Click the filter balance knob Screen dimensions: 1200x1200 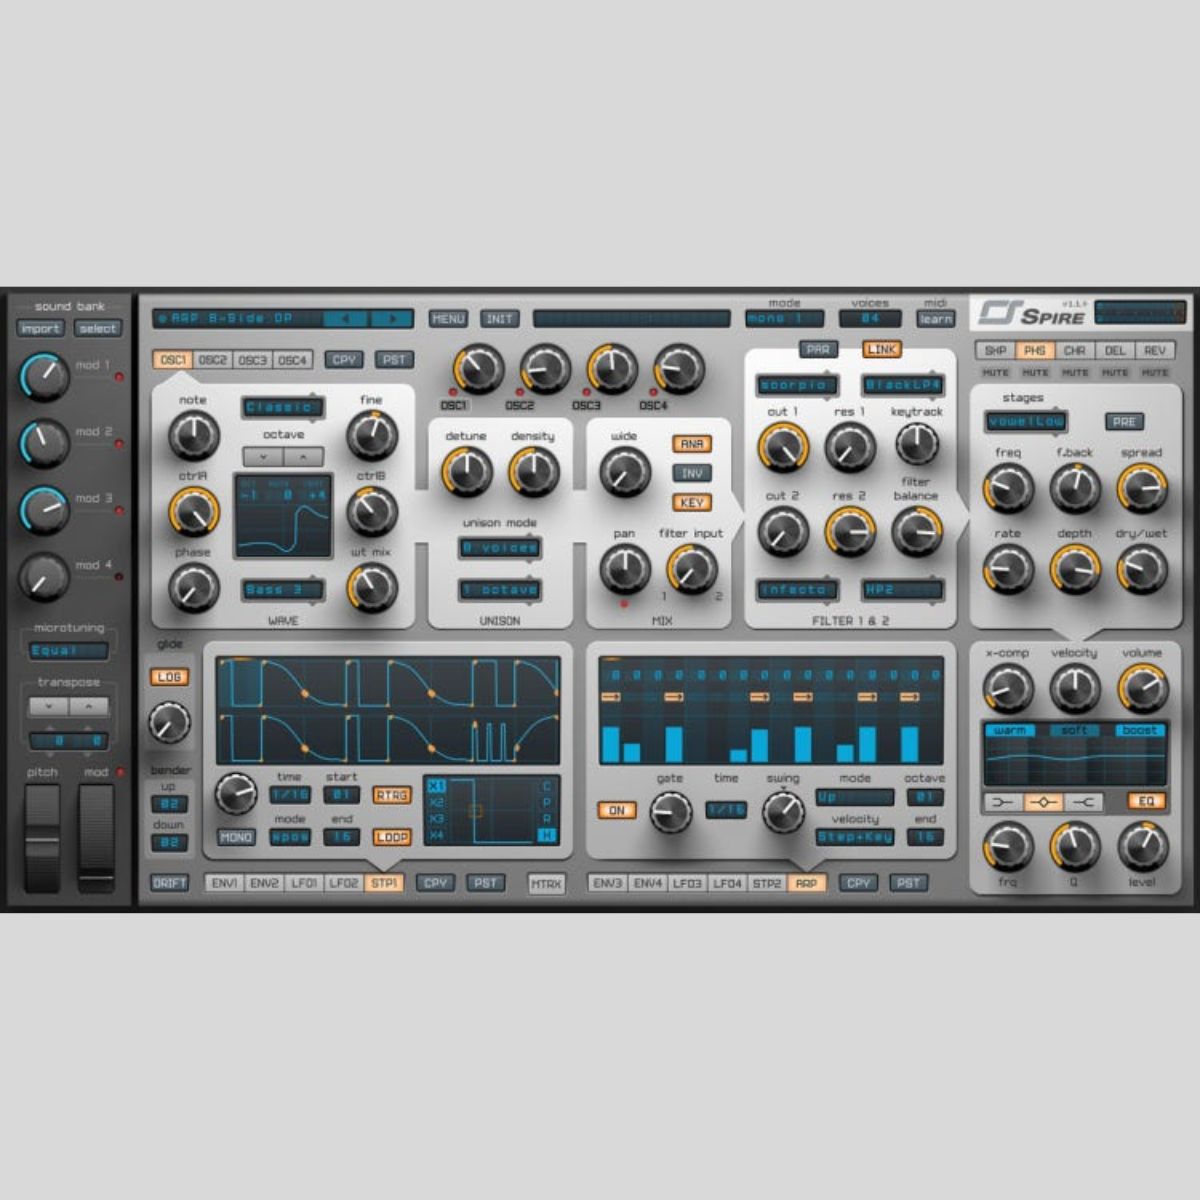pyautogui.click(x=916, y=531)
